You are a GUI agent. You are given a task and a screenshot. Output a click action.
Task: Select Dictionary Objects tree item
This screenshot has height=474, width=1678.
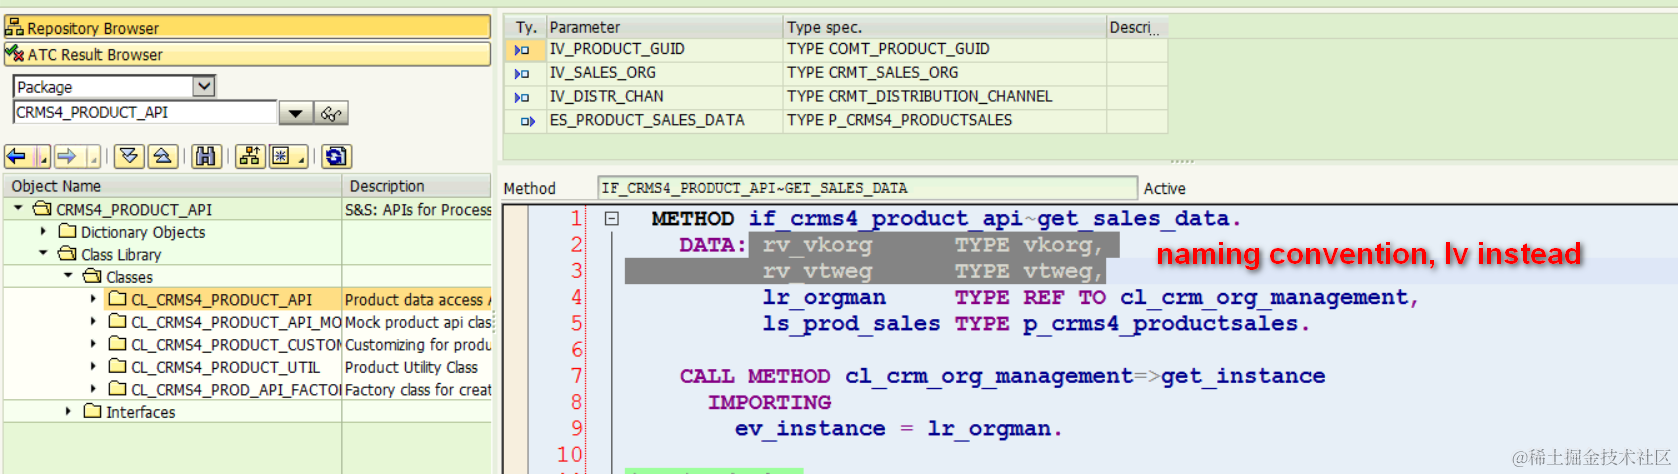click(143, 232)
